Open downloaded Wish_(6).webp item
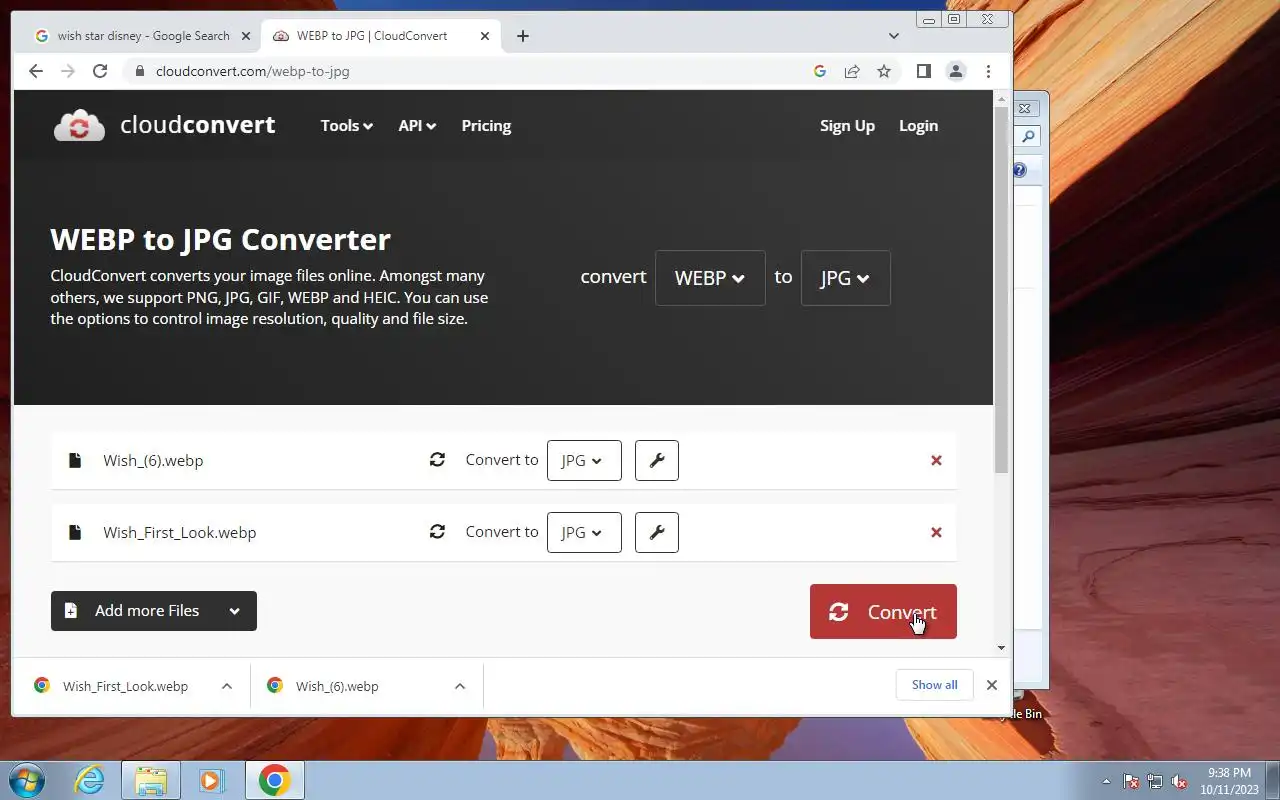This screenshot has height=800, width=1280. pyautogui.click(x=337, y=686)
